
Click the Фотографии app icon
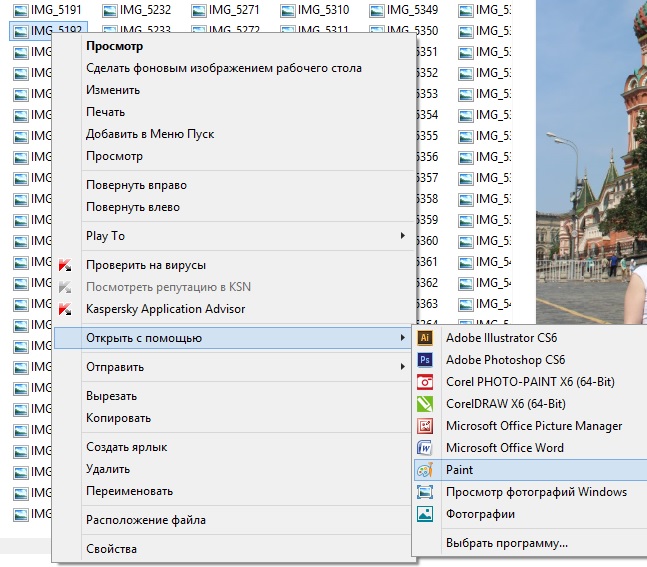[425, 514]
